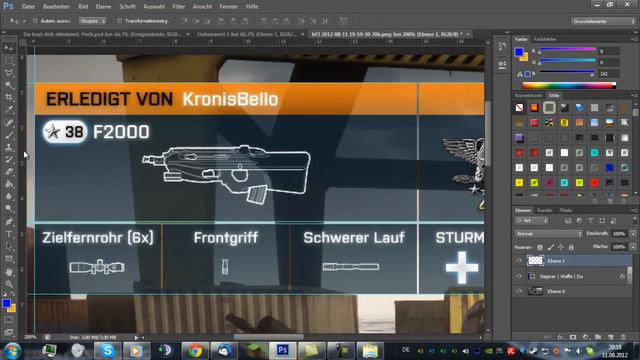Open the Fenster menu
This screenshot has height=360, width=640.
(x=228, y=7)
